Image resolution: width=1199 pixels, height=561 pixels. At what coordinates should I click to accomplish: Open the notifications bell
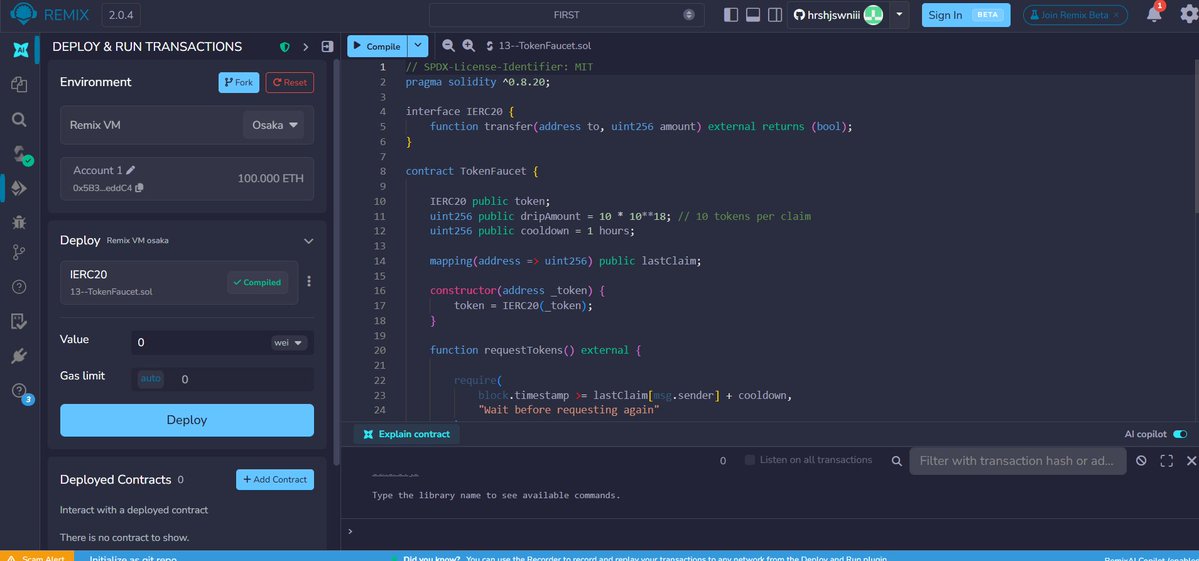tap(1155, 14)
